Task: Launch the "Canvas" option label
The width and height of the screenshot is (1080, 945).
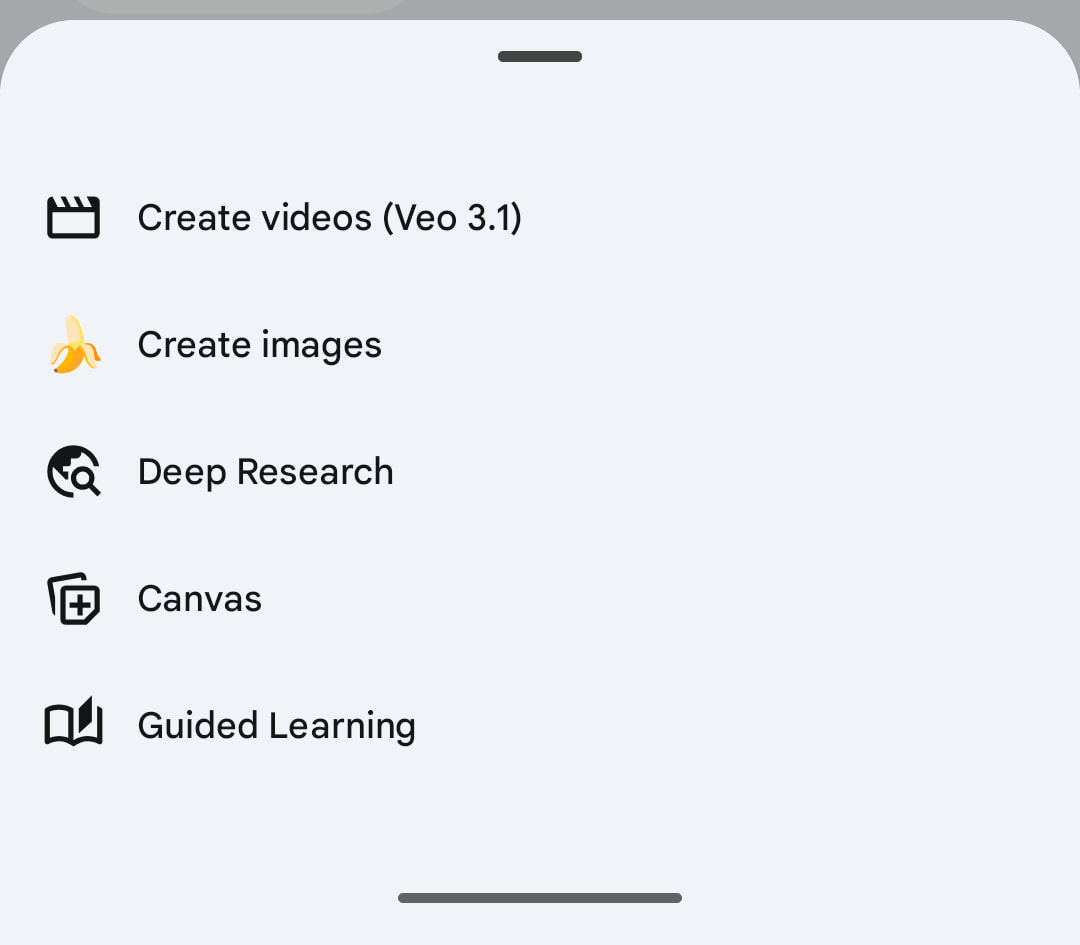Action: (199, 599)
